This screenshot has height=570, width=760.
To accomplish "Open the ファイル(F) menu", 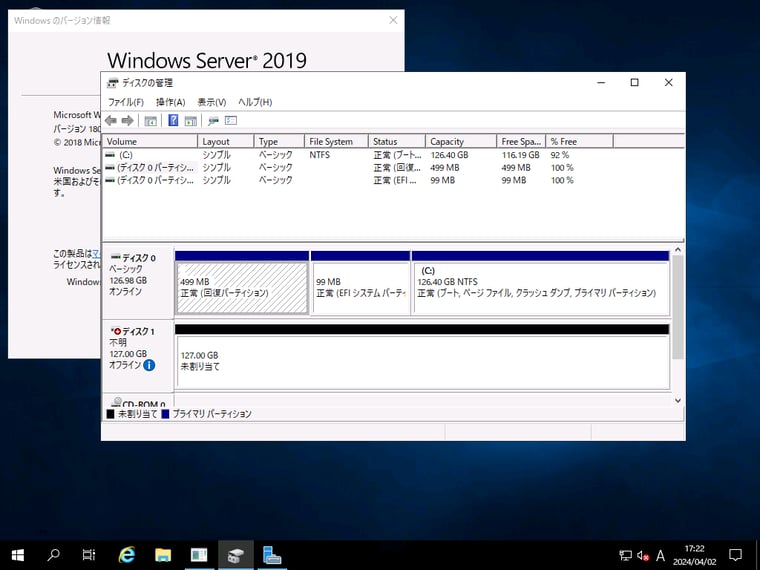I will pyautogui.click(x=126, y=102).
